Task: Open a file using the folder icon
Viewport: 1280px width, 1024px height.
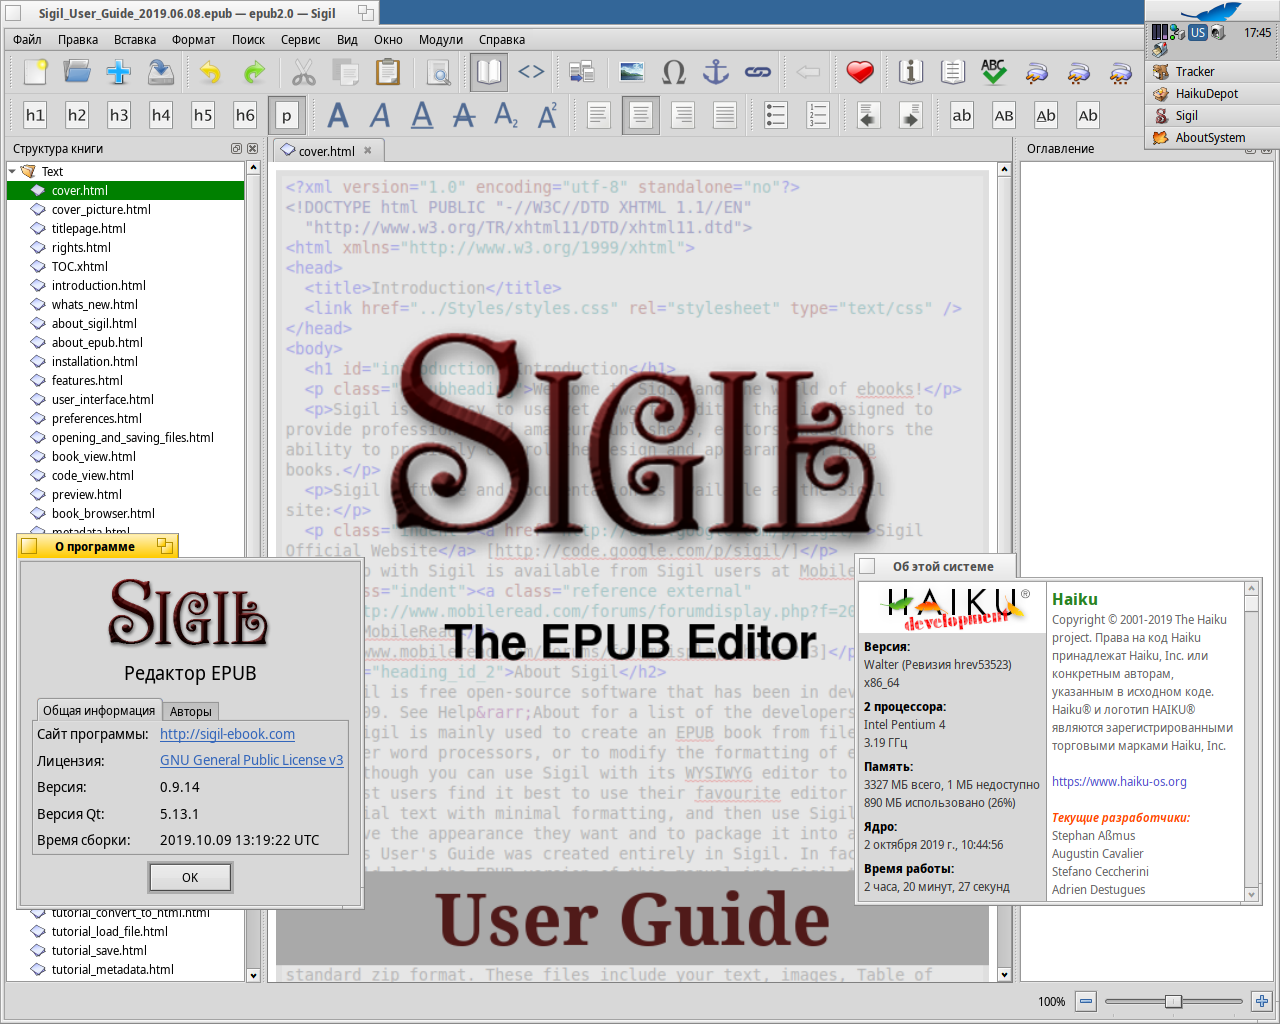Action: (x=77, y=72)
